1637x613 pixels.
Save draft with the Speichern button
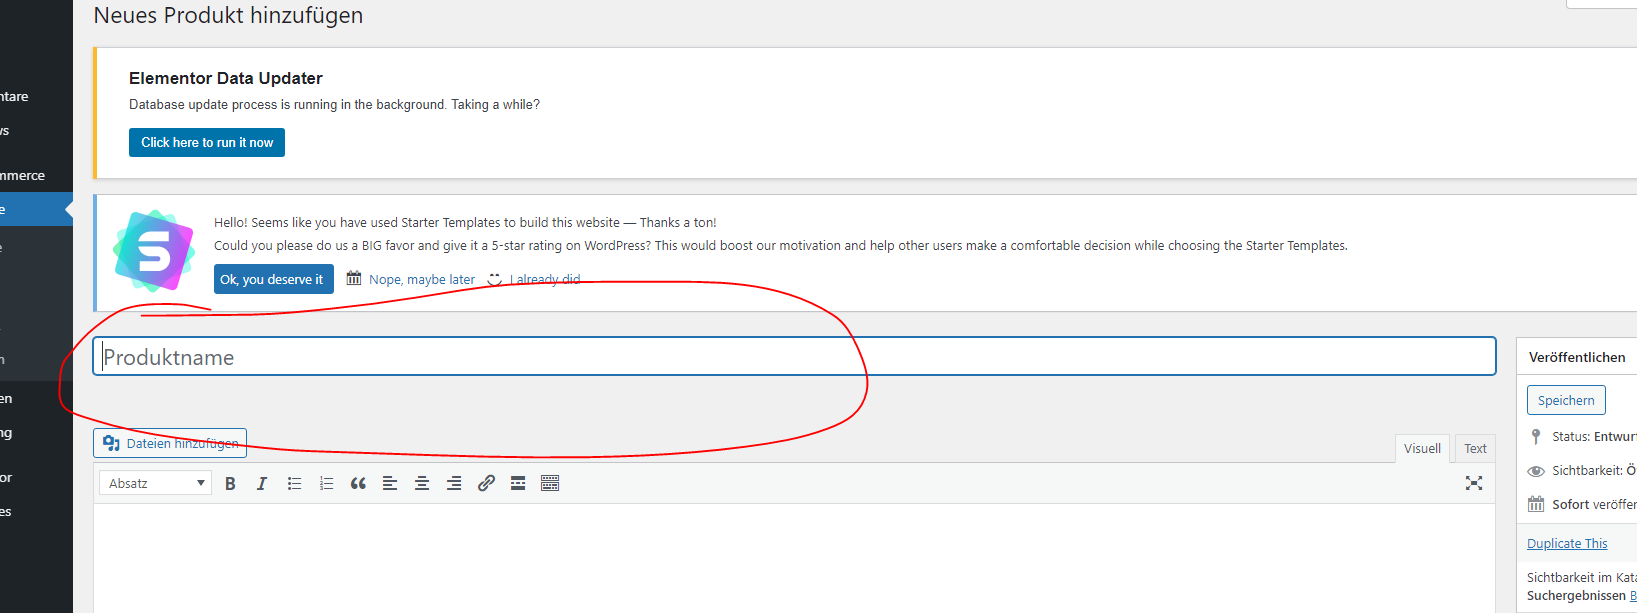click(1565, 400)
